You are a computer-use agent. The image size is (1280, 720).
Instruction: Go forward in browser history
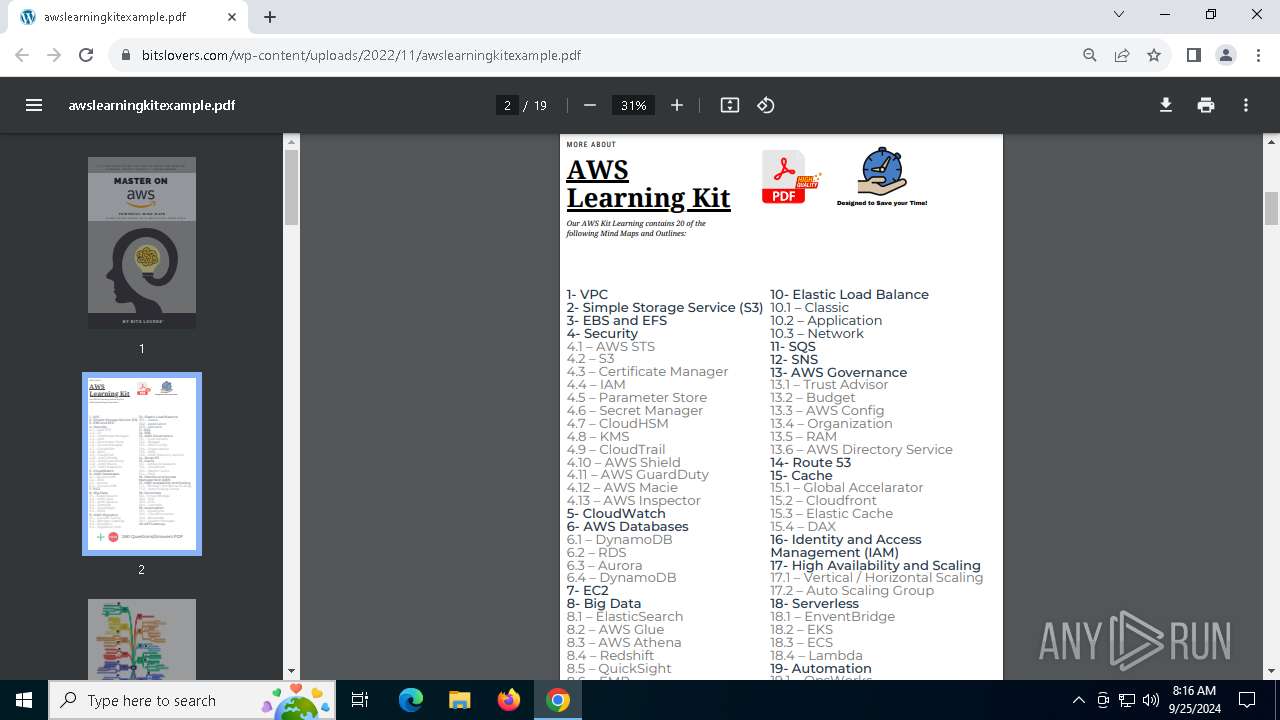point(54,55)
